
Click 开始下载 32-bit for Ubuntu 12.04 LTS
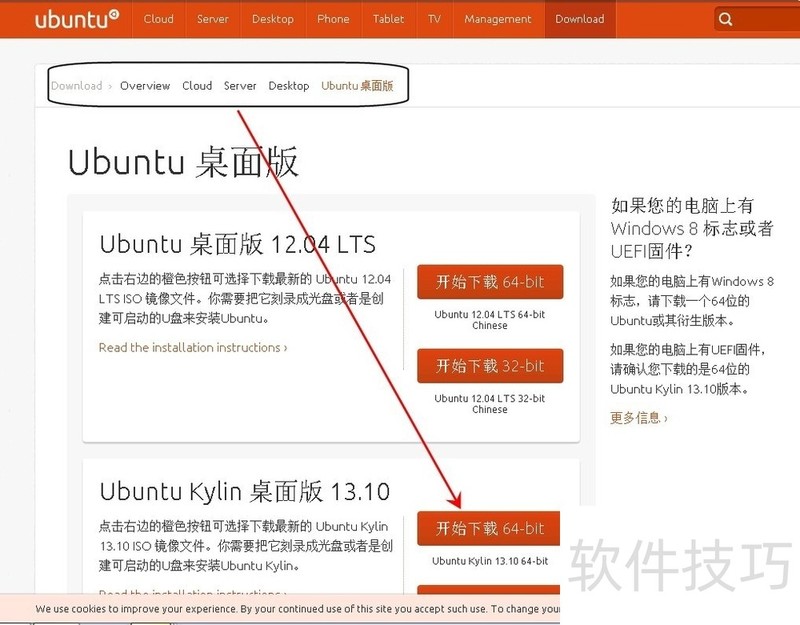pyautogui.click(x=490, y=366)
